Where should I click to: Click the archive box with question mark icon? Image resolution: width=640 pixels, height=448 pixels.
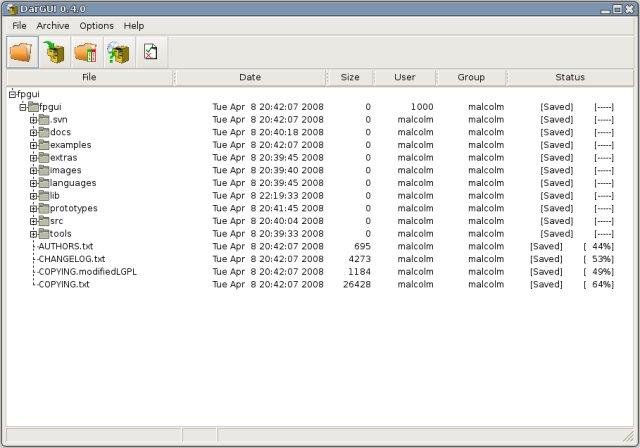[118, 52]
